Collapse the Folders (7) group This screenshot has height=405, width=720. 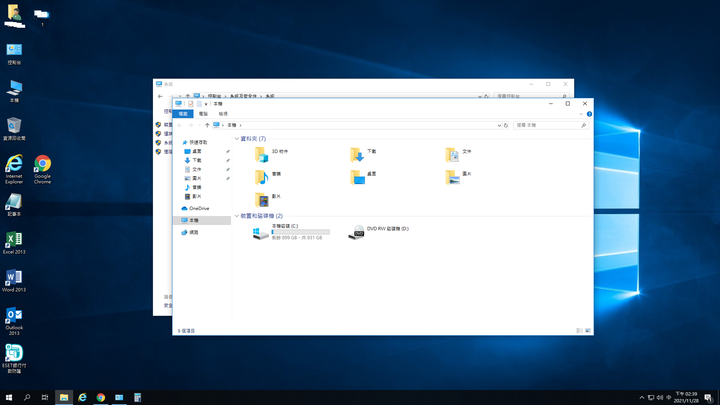[237, 139]
